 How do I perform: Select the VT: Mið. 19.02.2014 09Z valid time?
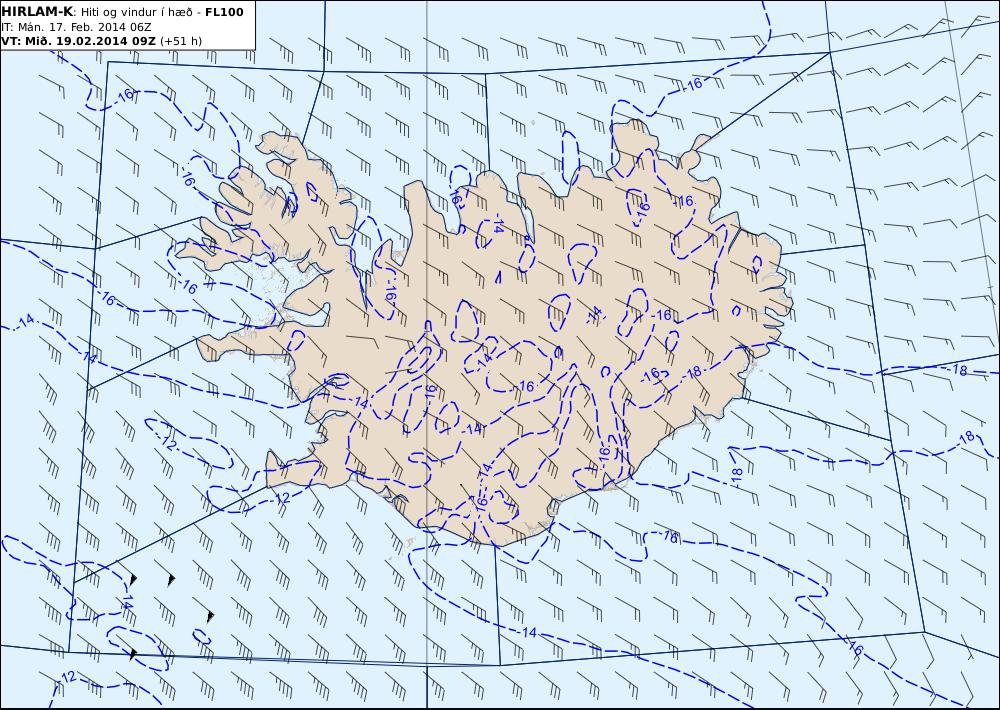click(79, 41)
